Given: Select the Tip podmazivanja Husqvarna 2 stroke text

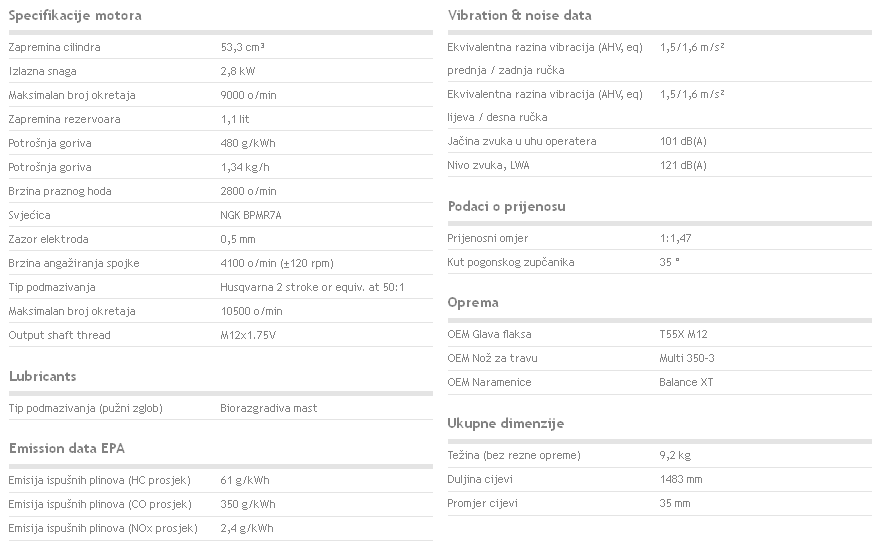Looking at the screenshot, I should 312,287.
